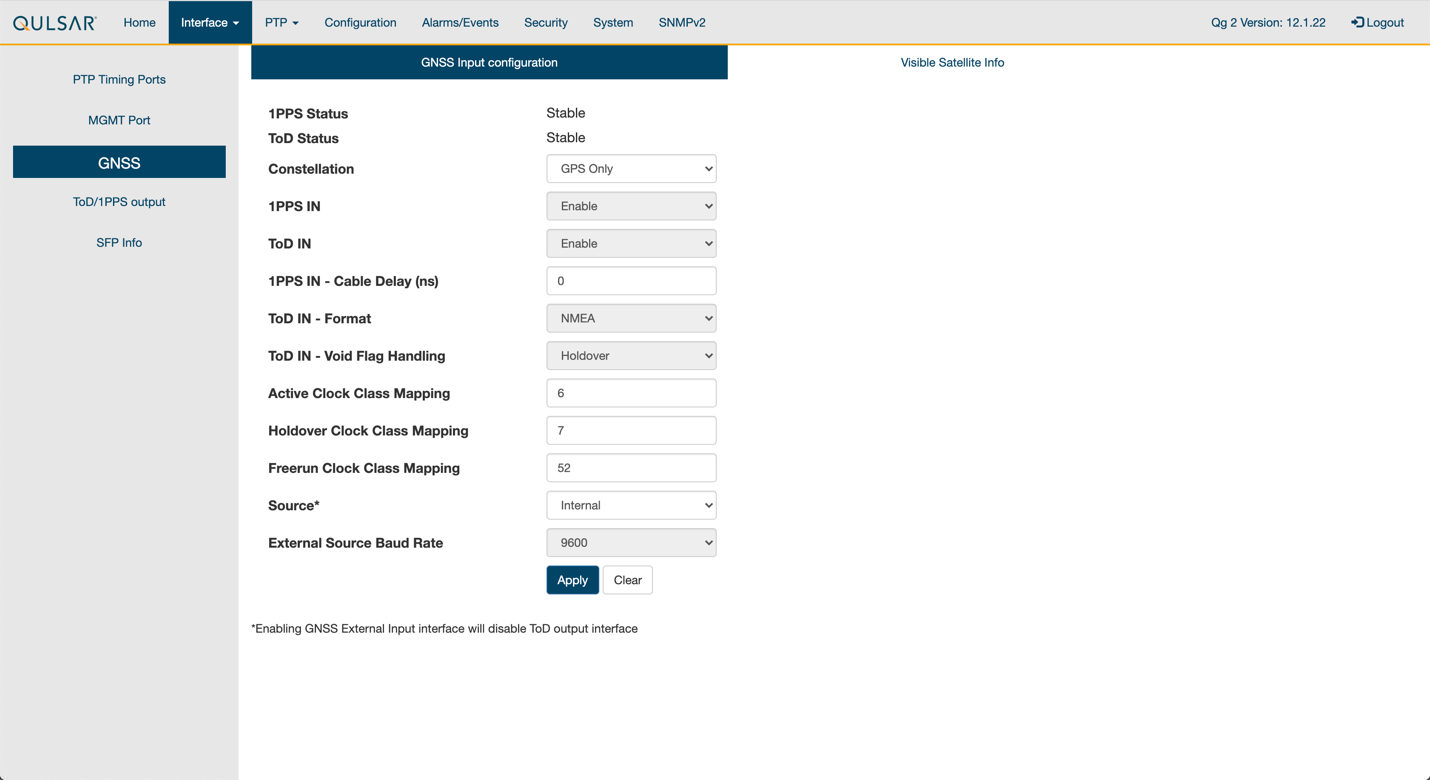Select GNSS Input configuration tab
The height and width of the screenshot is (780, 1430).
[x=489, y=62]
